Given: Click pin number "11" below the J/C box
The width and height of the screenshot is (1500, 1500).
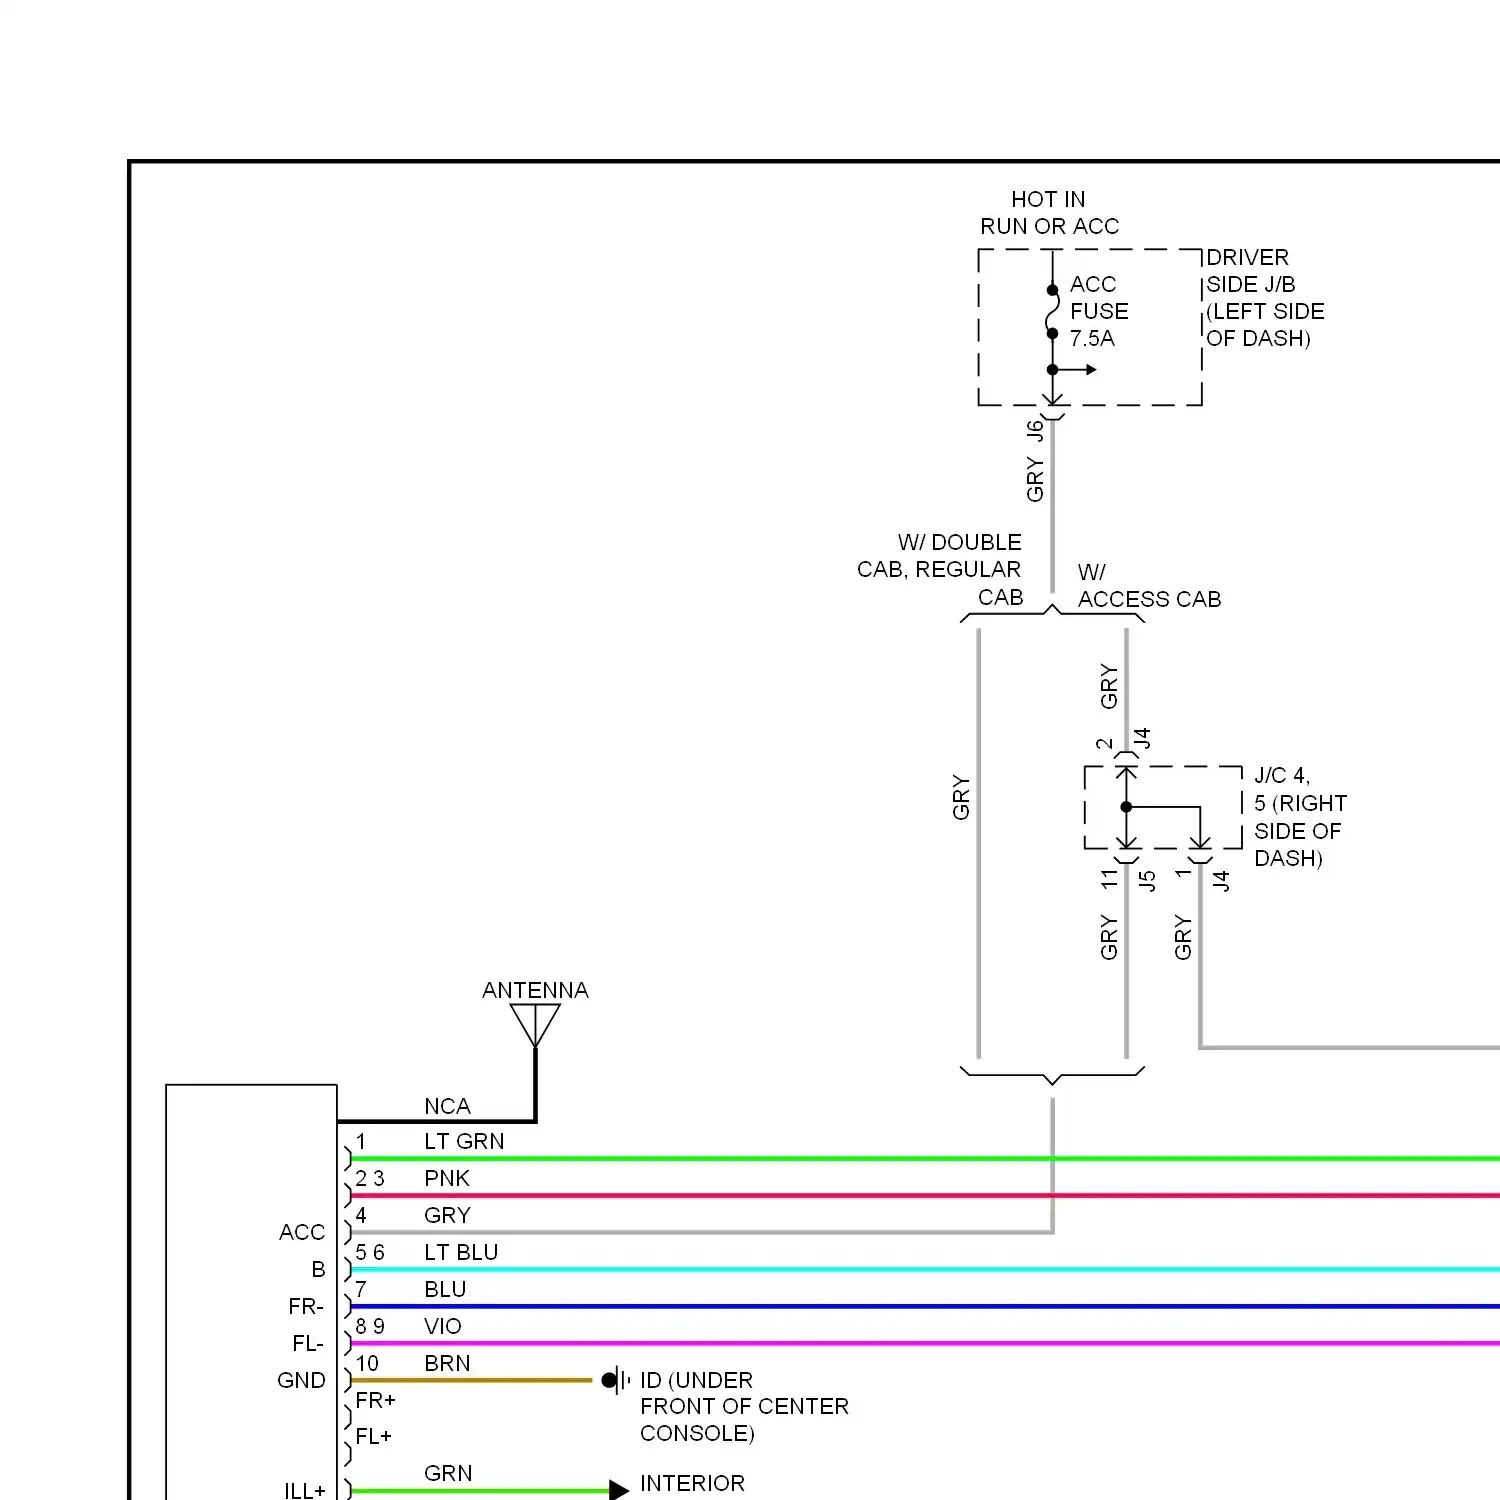Looking at the screenshot, I should (1109, 879).
